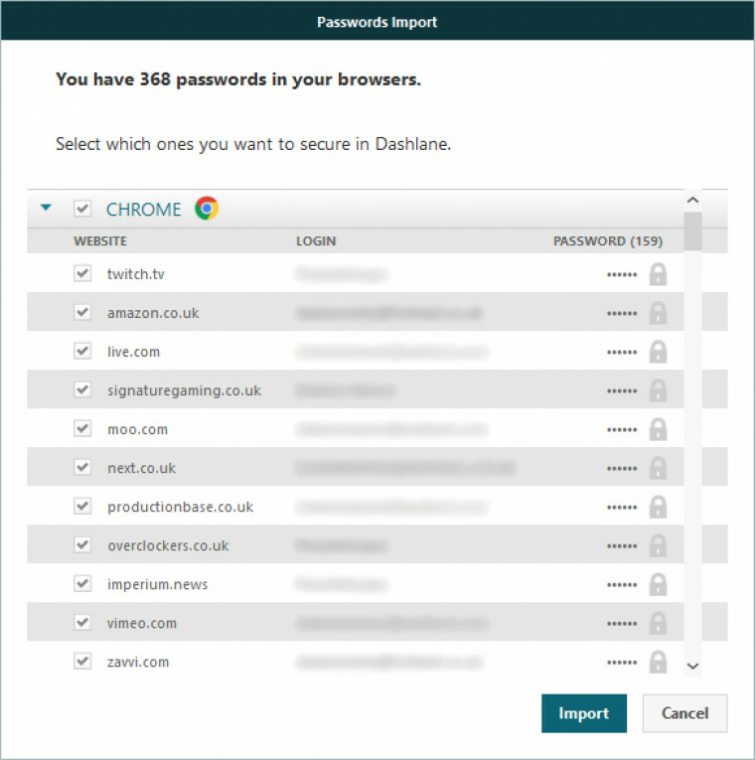The image size is (755, 760).
Task: Toggle the CHROME select-all checkbox
Action: (x=82, y=209)
